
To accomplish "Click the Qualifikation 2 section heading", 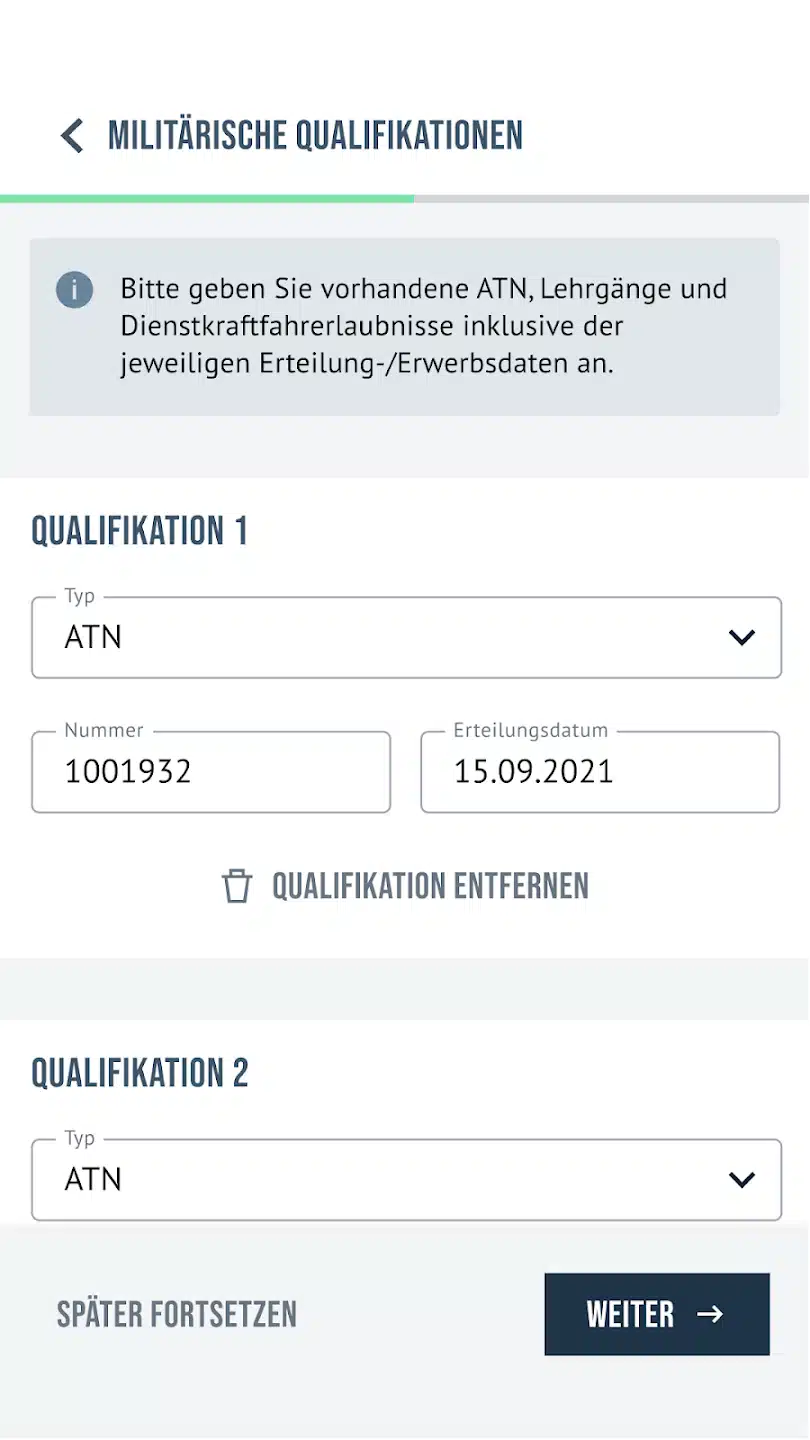I will [140, 1073].
